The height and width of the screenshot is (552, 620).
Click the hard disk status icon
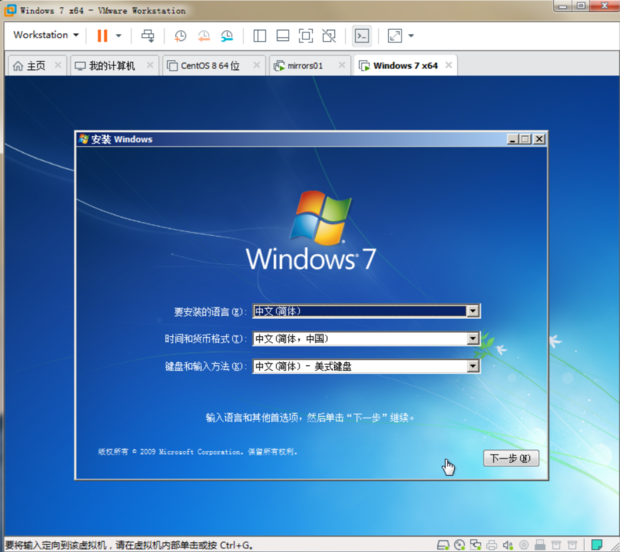click(443, 545)
